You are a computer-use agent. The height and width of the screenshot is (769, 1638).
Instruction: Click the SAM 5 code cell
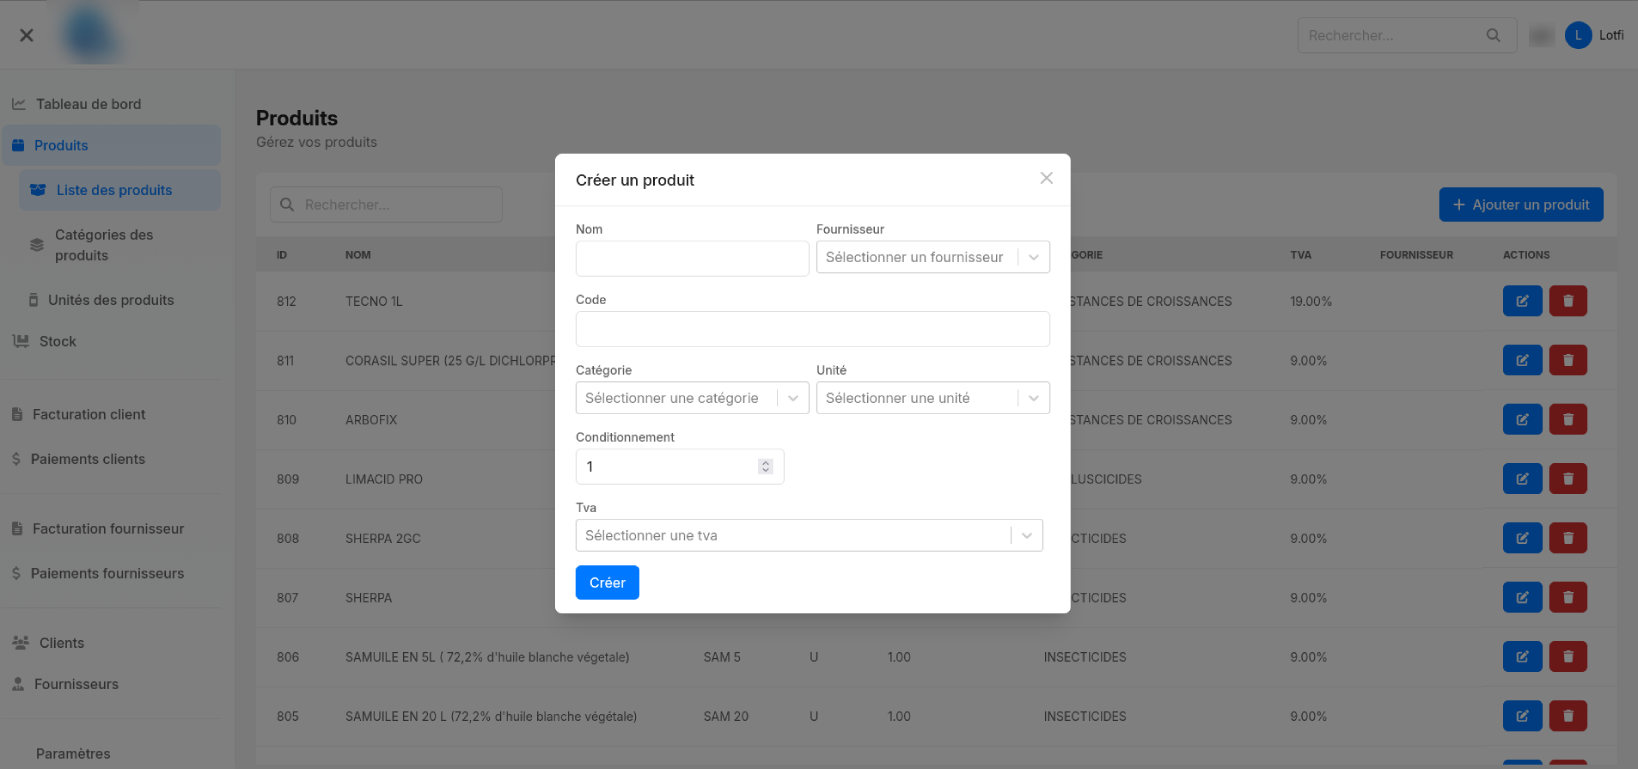(x=722, y=657)
